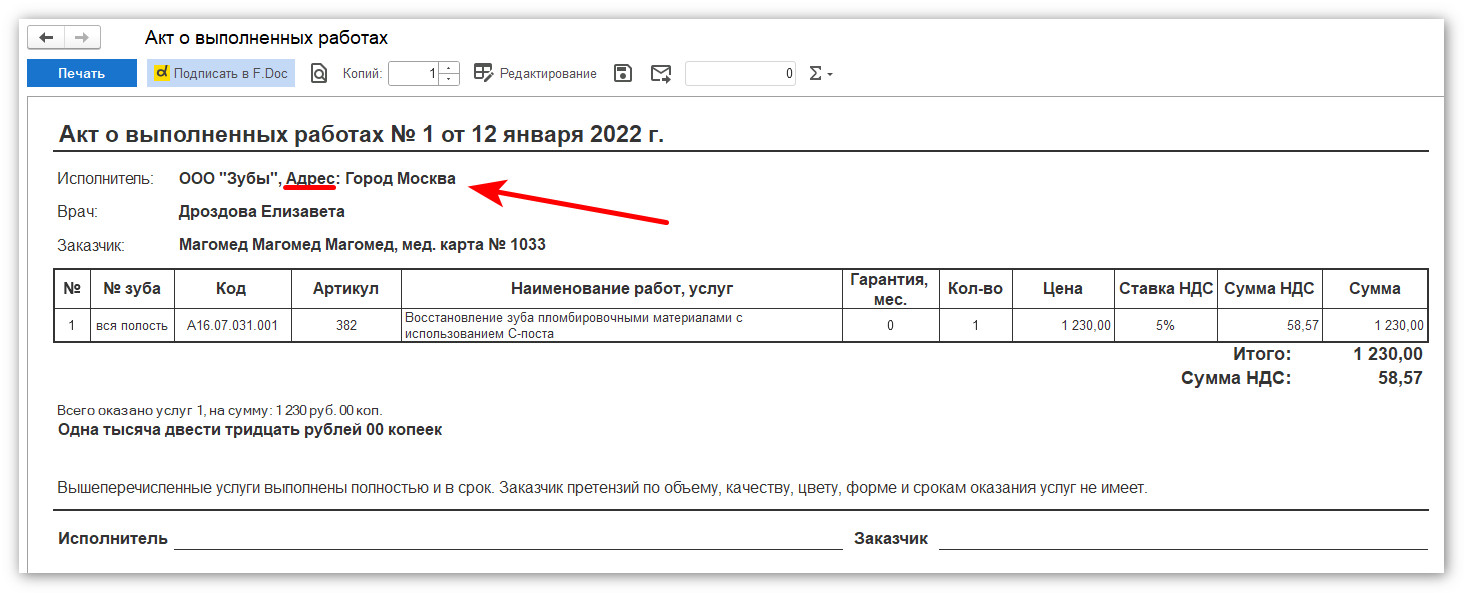Click the Цена column header
The image size is (1464, 593).
tap(1063, 288)
